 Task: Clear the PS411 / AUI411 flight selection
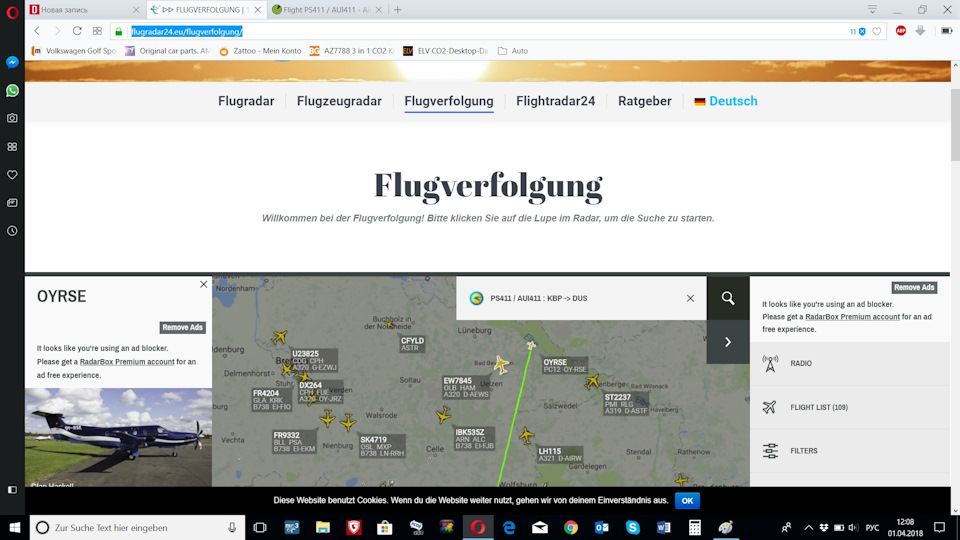coord(690,298)
